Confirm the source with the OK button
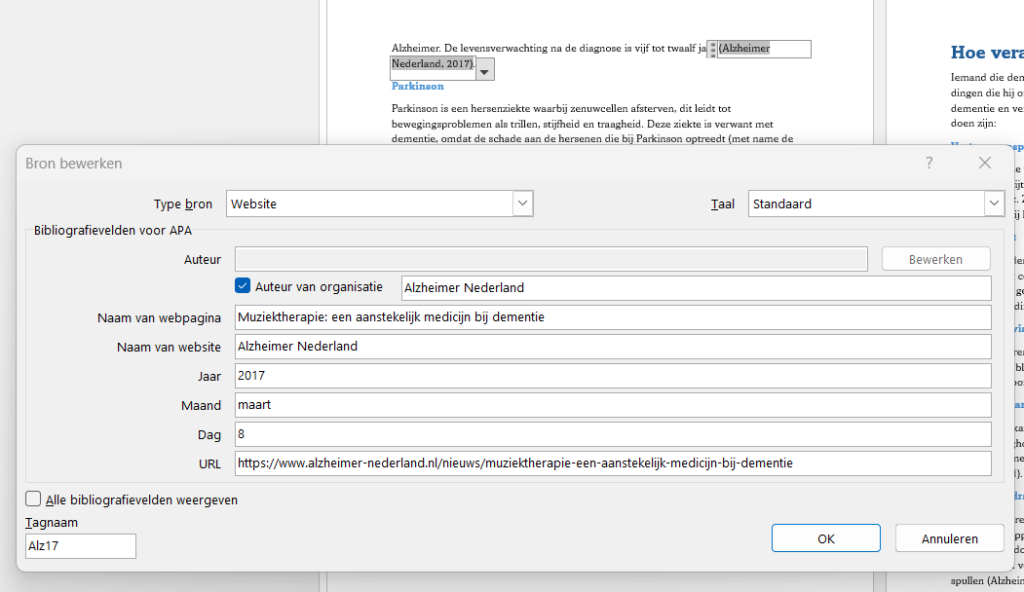Screen dimensions: 1024x592 (x=825, y=538)
